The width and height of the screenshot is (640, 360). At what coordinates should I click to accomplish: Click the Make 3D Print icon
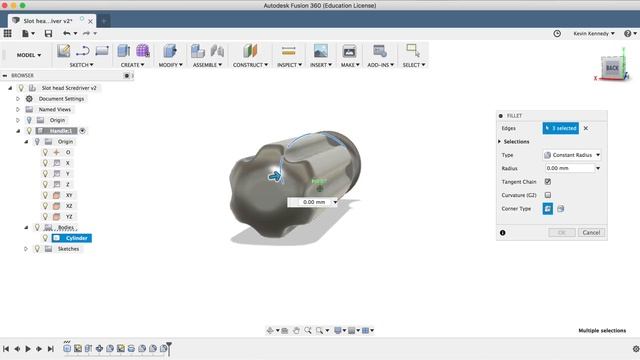(x=349, y=51)
